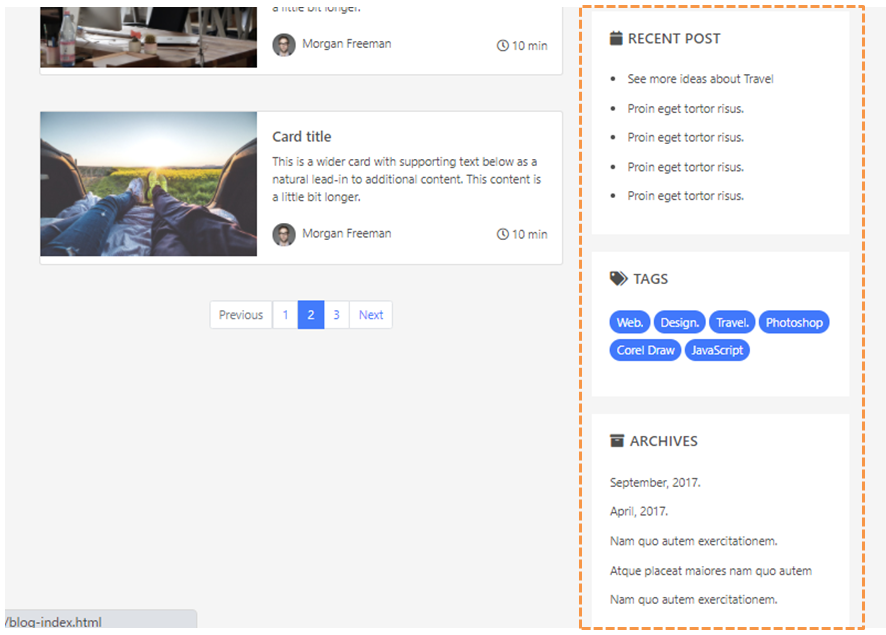This screenshot has width=886, height=635.
Task: Open last 'Nam quo autem exercitationem.' archive link
Action: coord(693,599)
